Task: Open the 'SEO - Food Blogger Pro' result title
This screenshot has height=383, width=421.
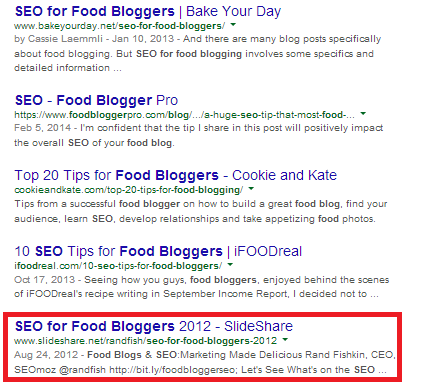Action: 96,100
